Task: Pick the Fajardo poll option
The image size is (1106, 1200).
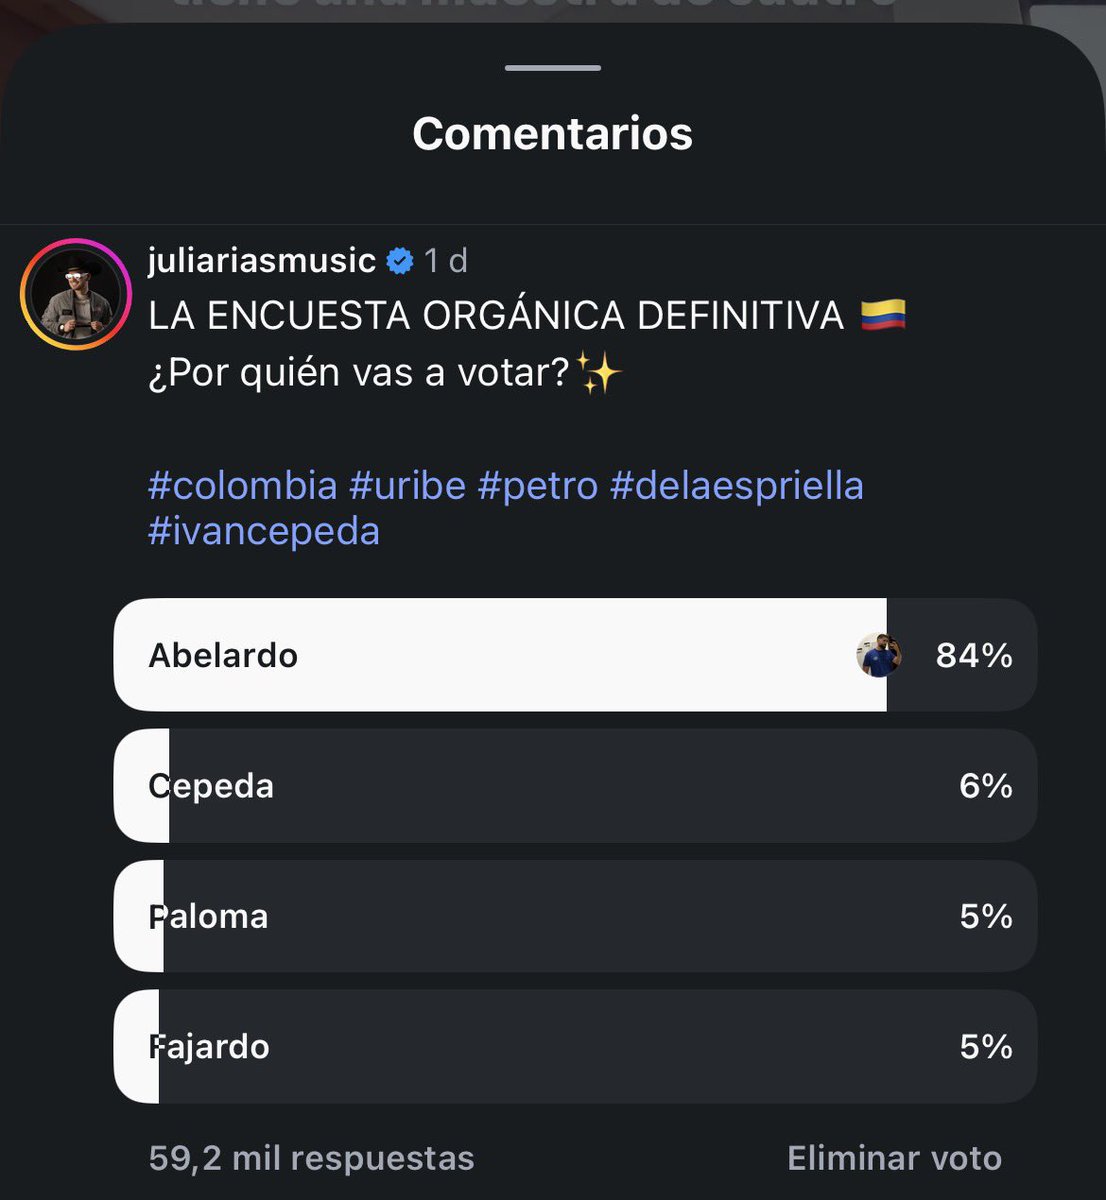Action: pyautogui.click(x=575, y=1047)
